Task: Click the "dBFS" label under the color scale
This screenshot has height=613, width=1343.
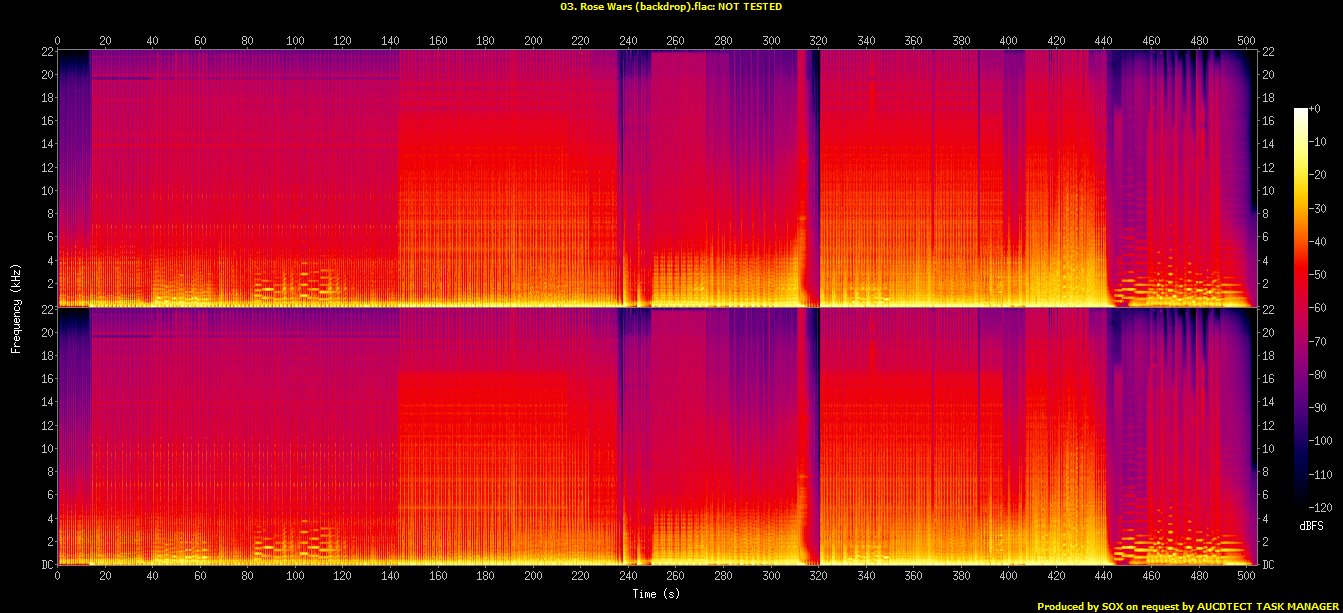Action: (x=1311, y=524)
